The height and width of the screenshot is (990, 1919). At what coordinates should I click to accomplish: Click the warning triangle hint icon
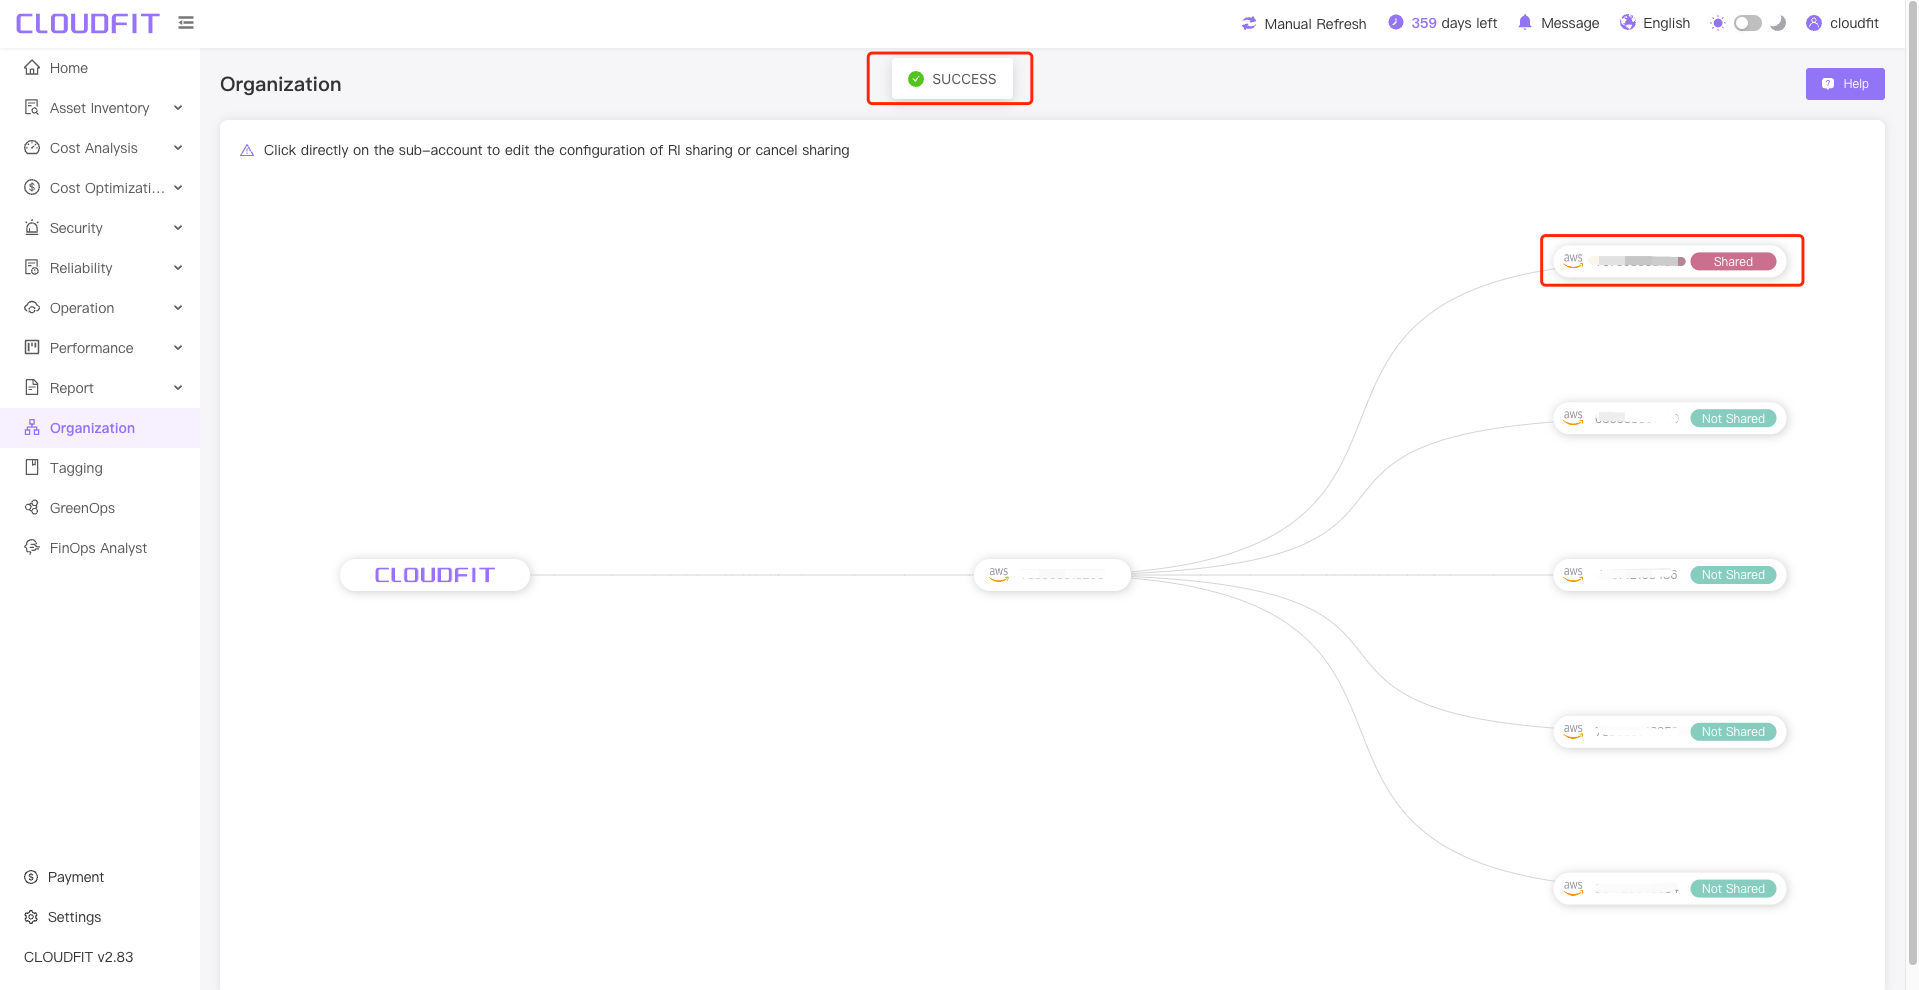[x=247, y=150]
